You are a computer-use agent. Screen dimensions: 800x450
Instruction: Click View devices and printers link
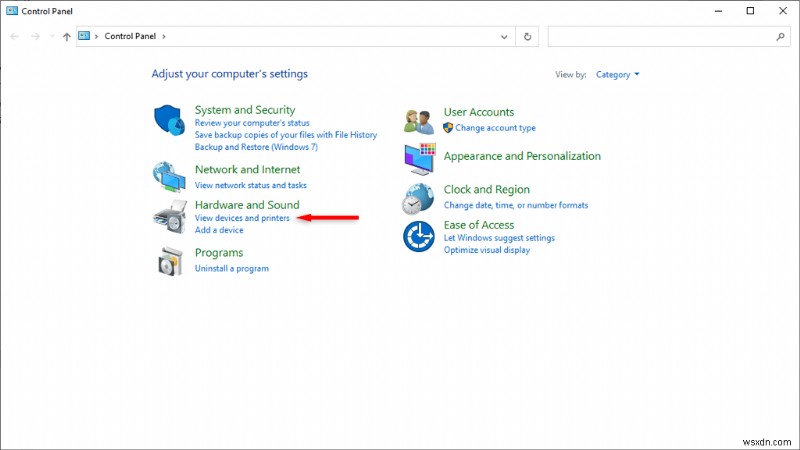[242, 218]
